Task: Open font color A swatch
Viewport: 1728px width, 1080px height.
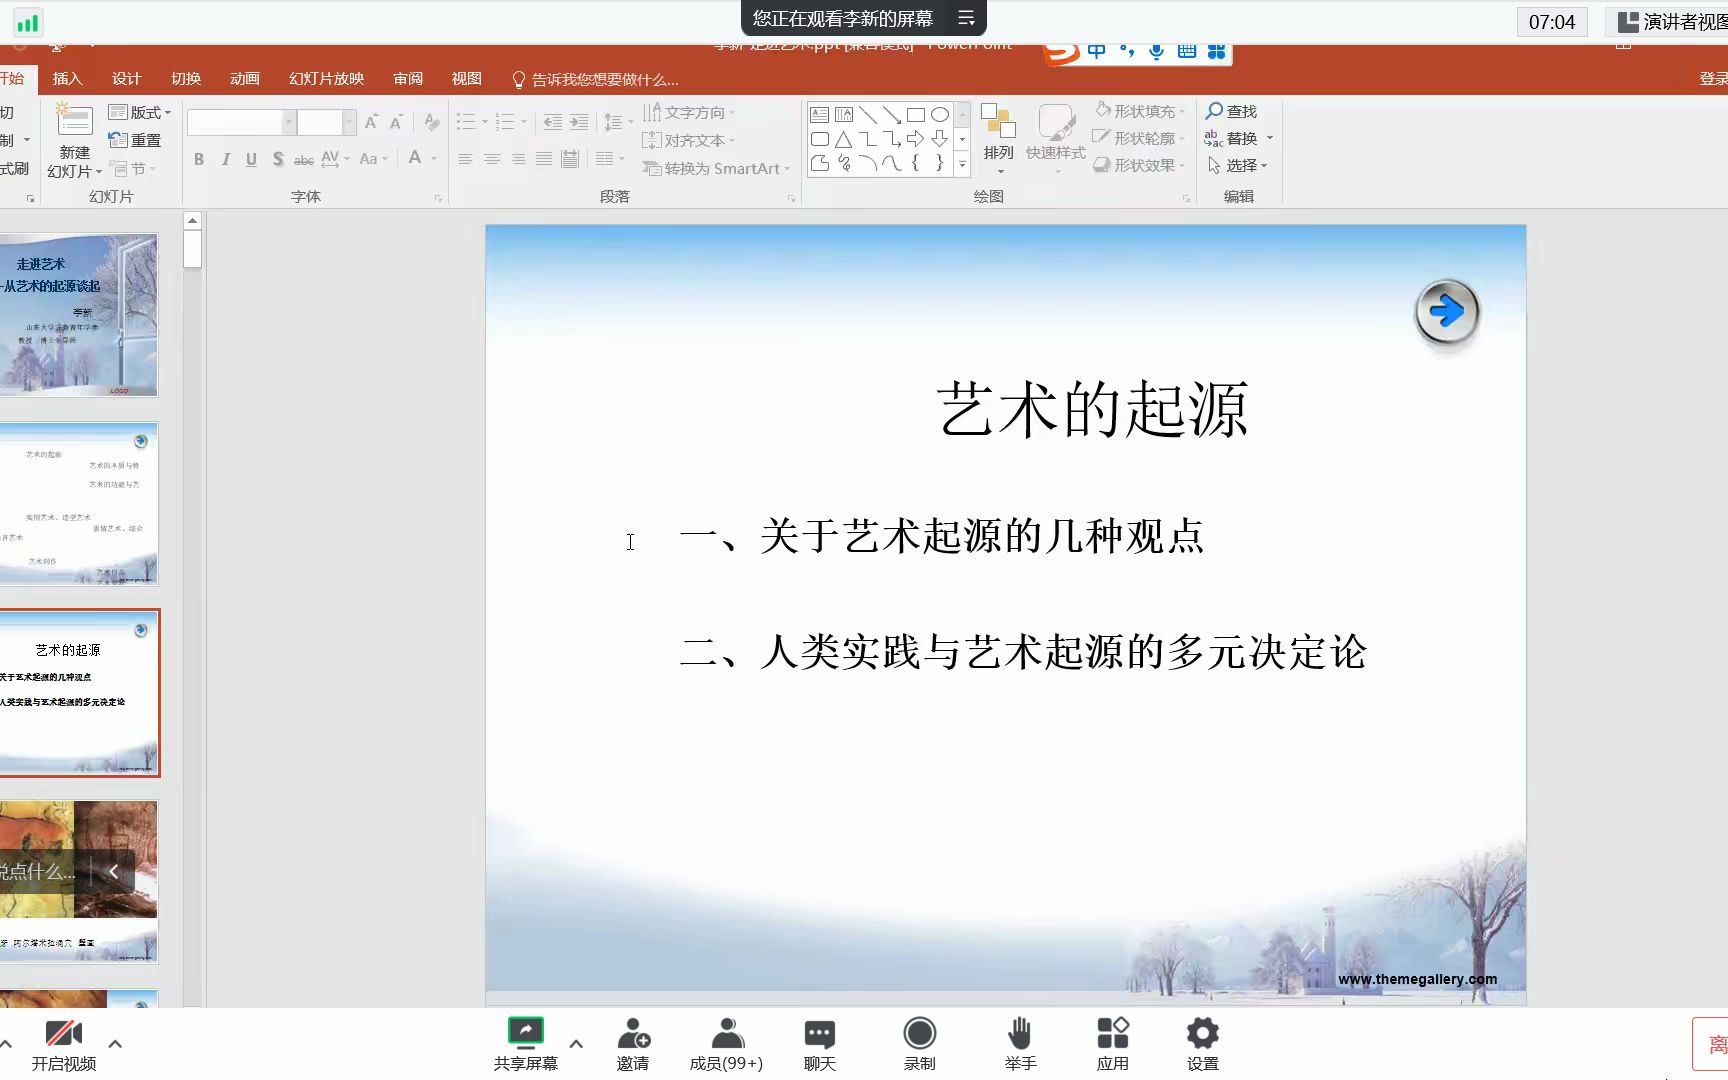Action: coord(415,158)
